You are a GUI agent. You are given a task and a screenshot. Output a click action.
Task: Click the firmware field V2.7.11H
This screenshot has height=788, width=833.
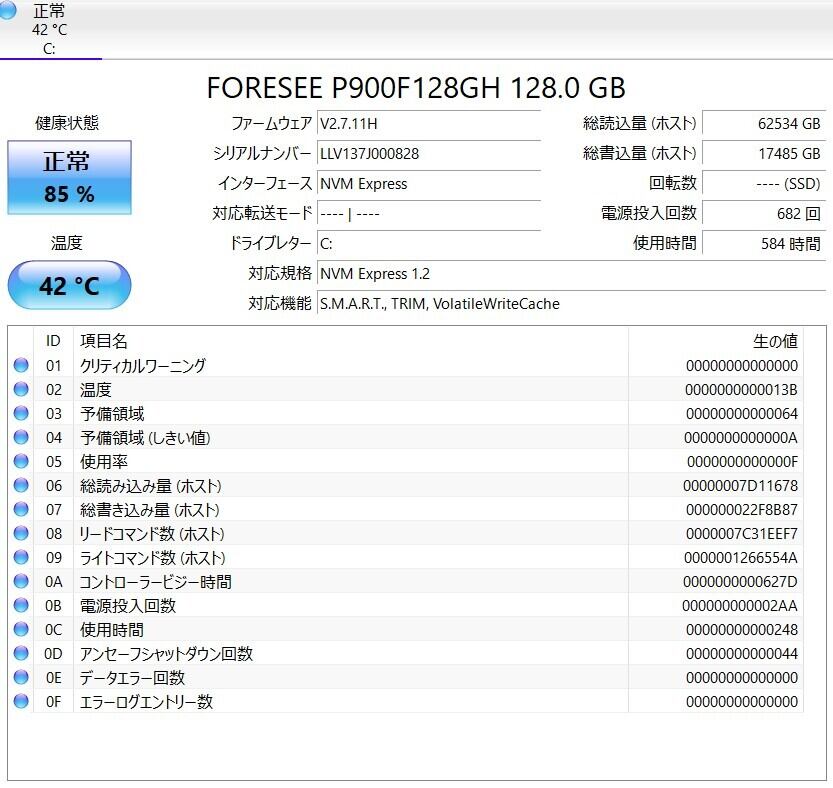[428, 124]
